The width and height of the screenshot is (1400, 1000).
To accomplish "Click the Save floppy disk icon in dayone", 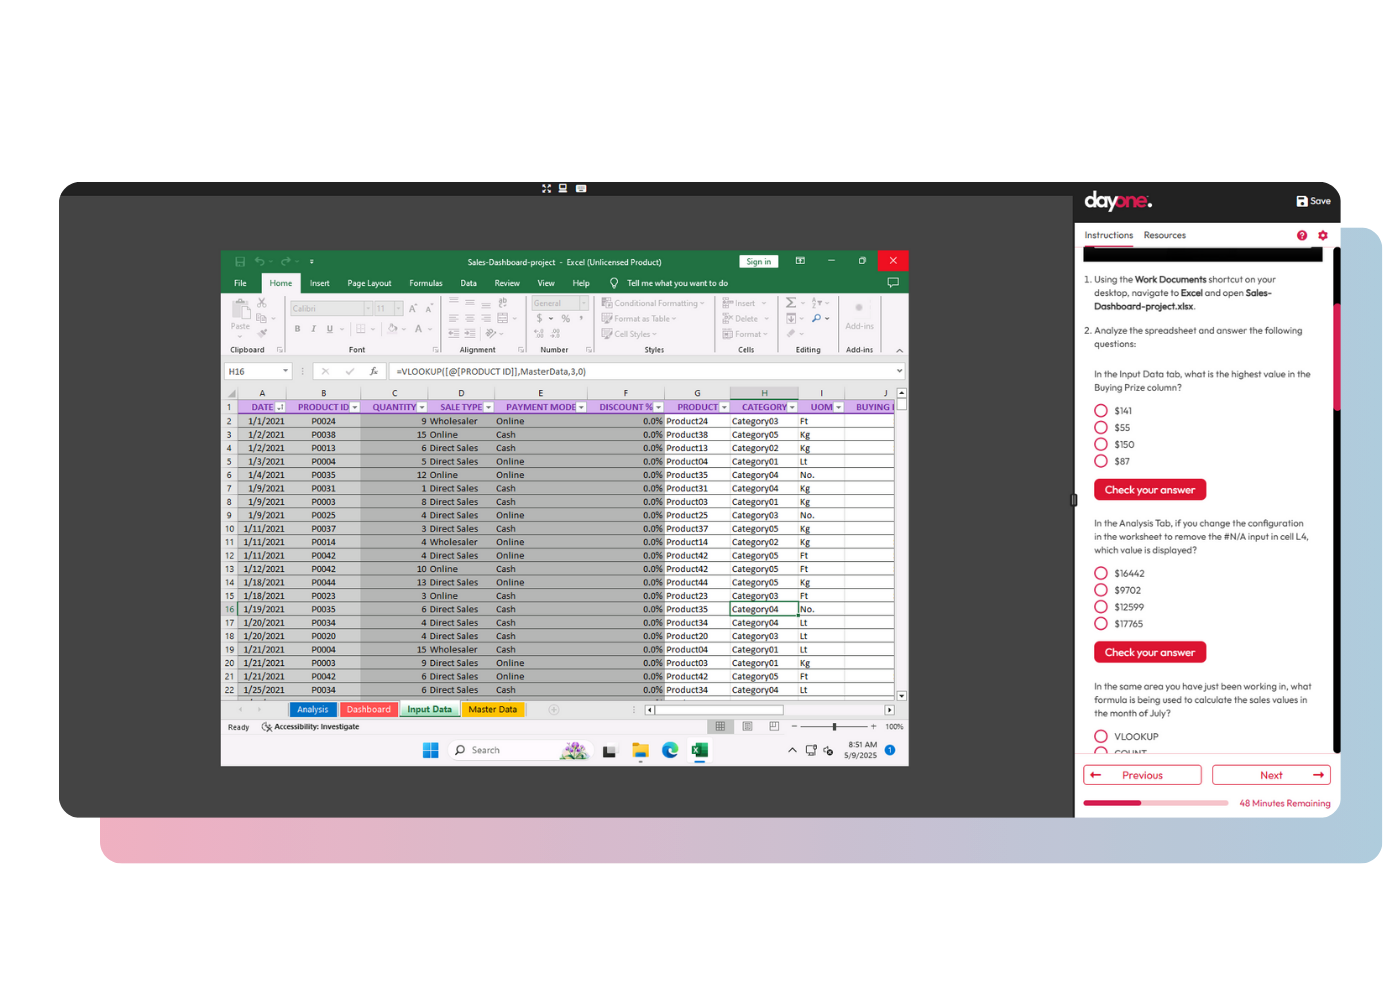I will pyautogui.click(x=1302, y=201).
